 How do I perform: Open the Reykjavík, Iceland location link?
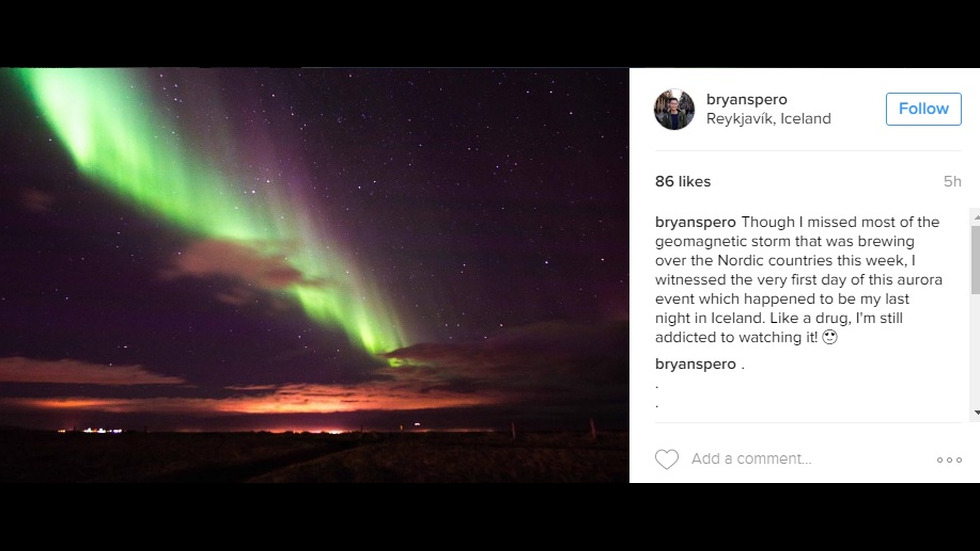coord(768,119)
